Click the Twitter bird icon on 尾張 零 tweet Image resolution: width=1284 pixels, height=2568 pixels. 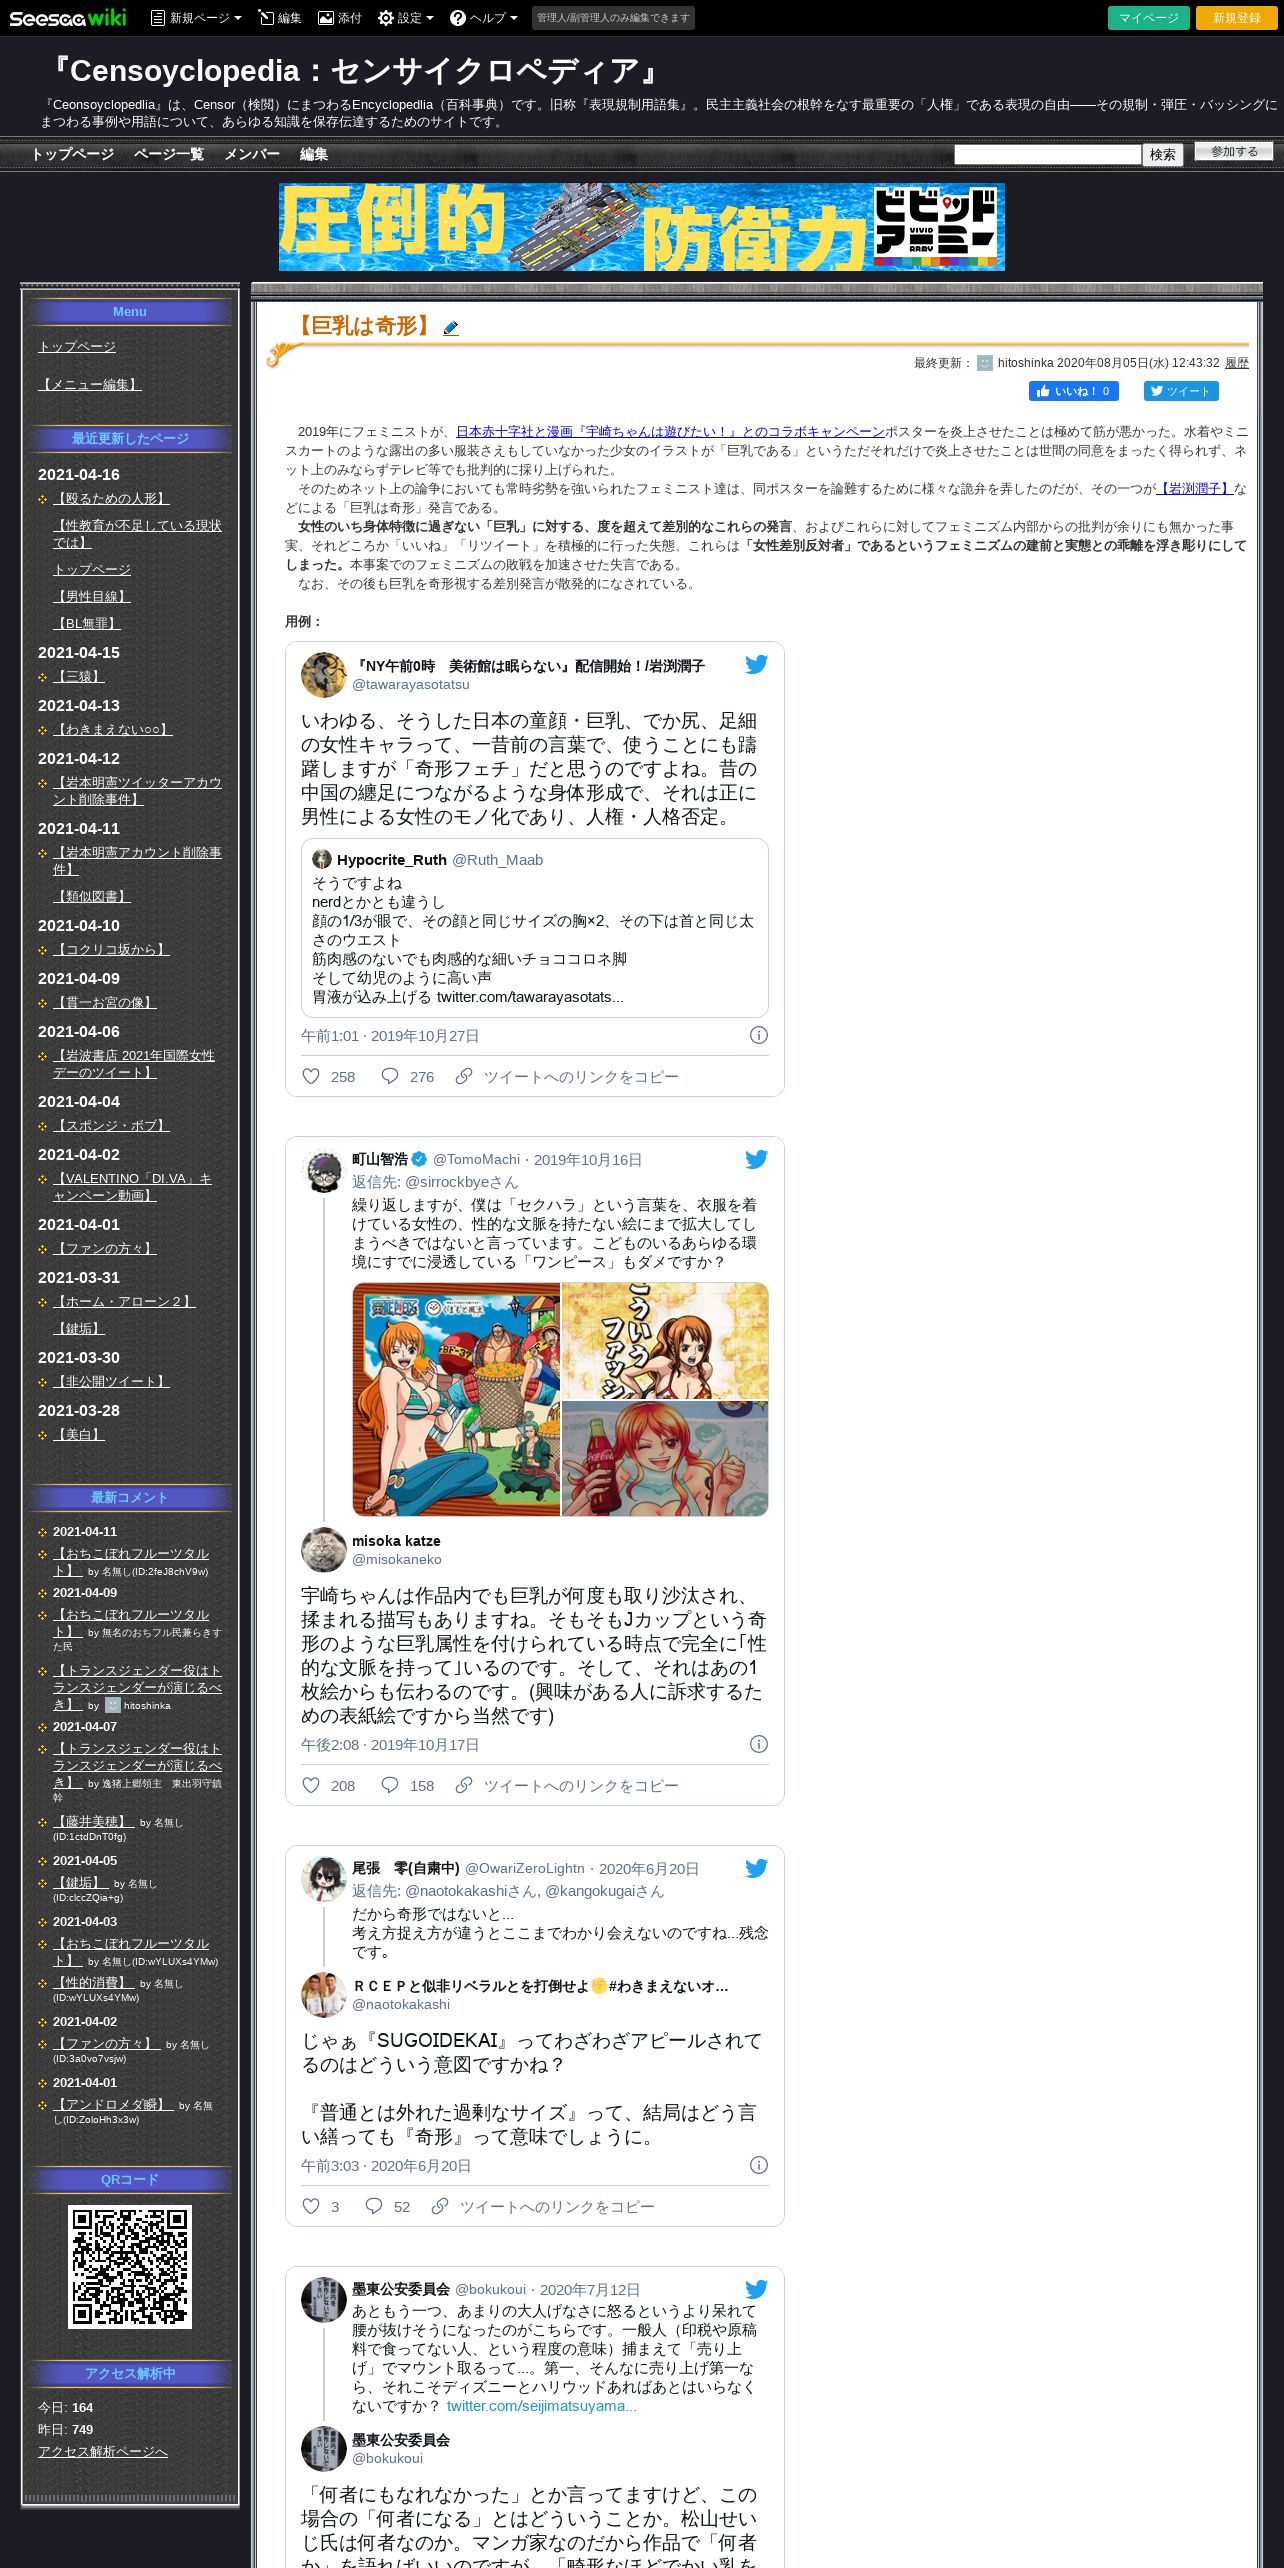[x=757, y=1869]
